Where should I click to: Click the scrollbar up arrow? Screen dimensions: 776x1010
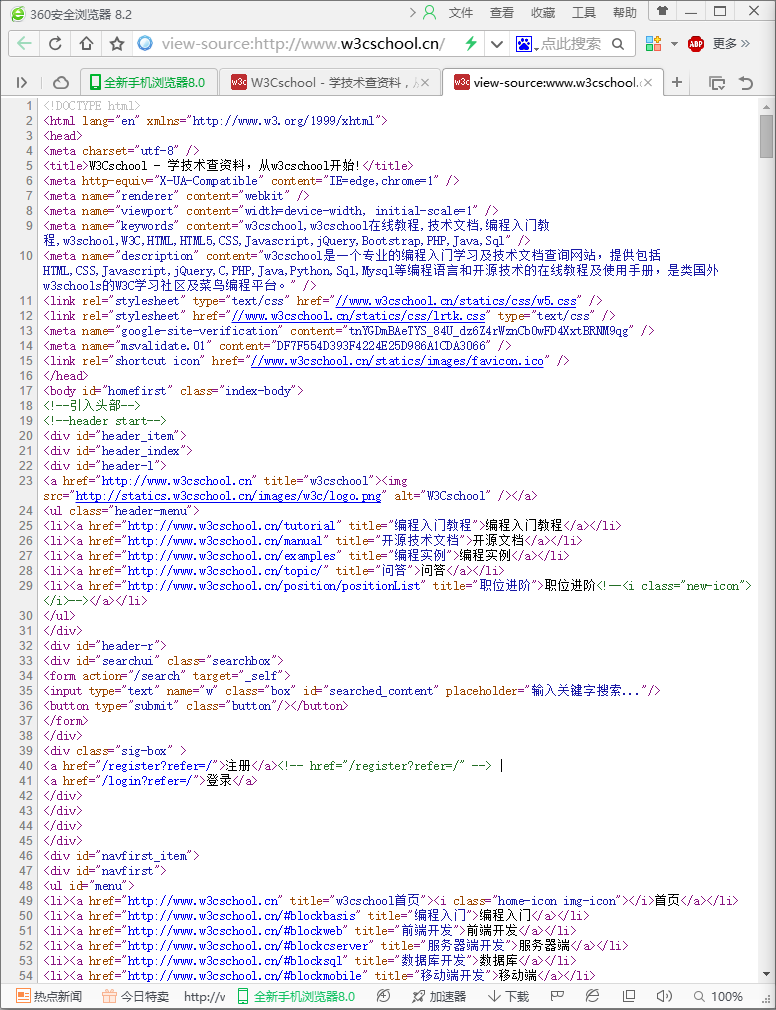[x=766, y=106]
